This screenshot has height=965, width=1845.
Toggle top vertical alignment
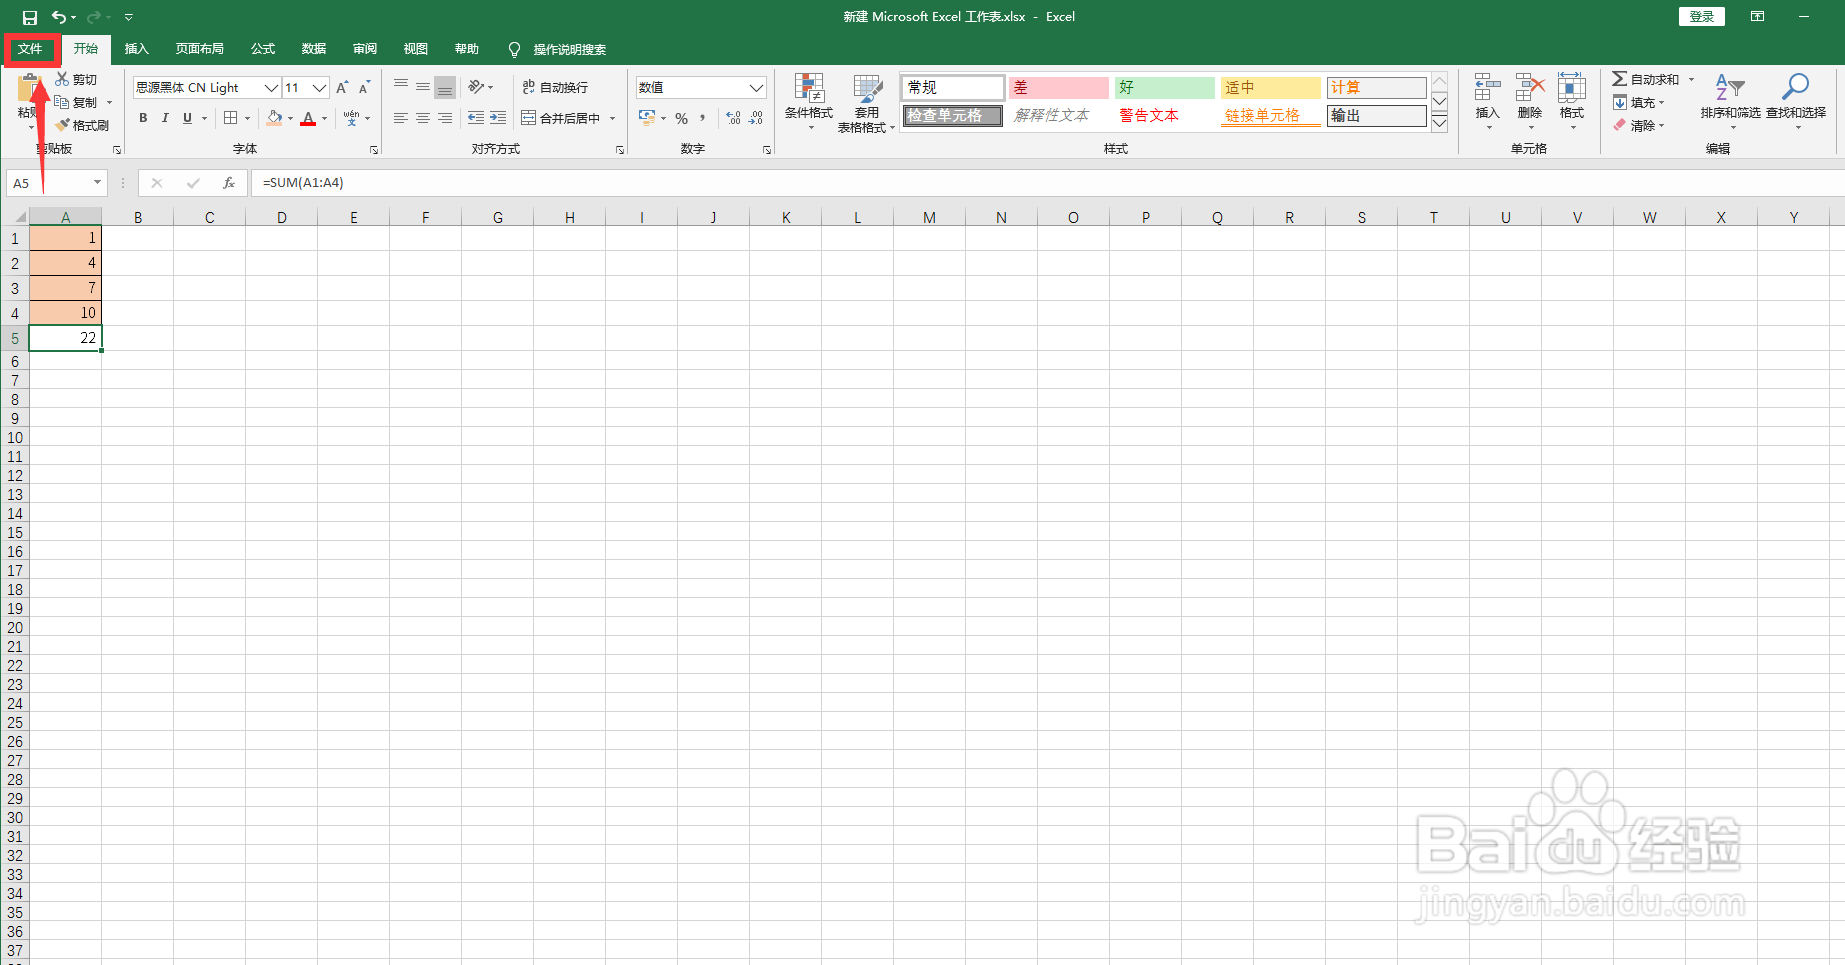[x=401, y=87]
